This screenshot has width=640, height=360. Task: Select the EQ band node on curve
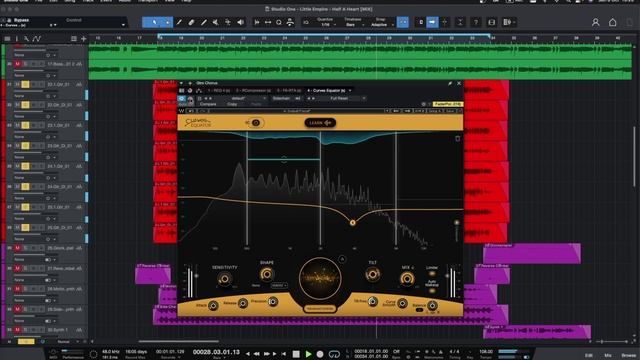pos(353,222)
